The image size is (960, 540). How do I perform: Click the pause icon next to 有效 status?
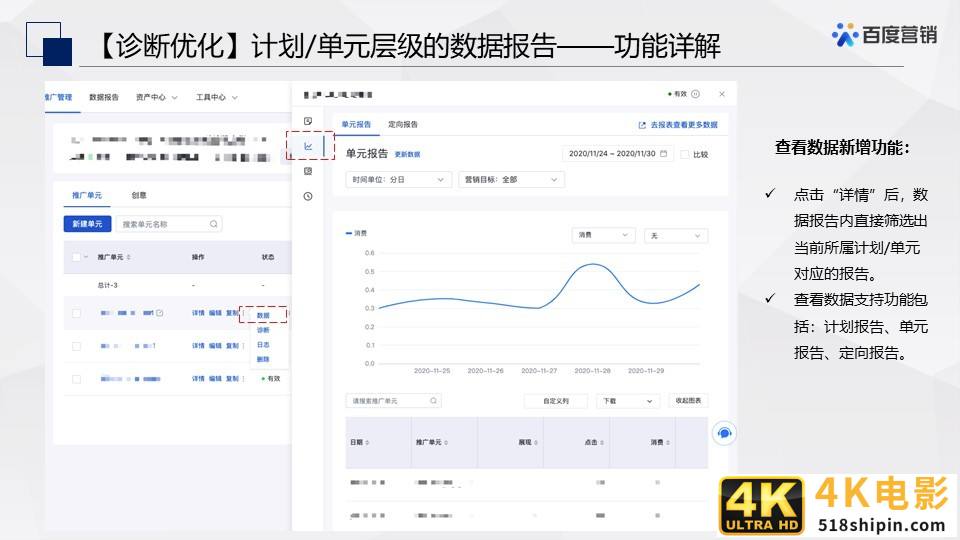pos(696,94)
